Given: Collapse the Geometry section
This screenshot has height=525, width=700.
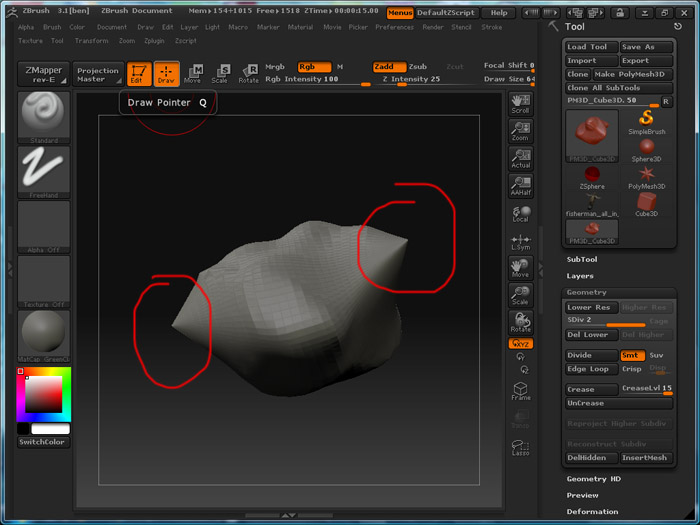Looking at the screenshot, I should 586,292.
